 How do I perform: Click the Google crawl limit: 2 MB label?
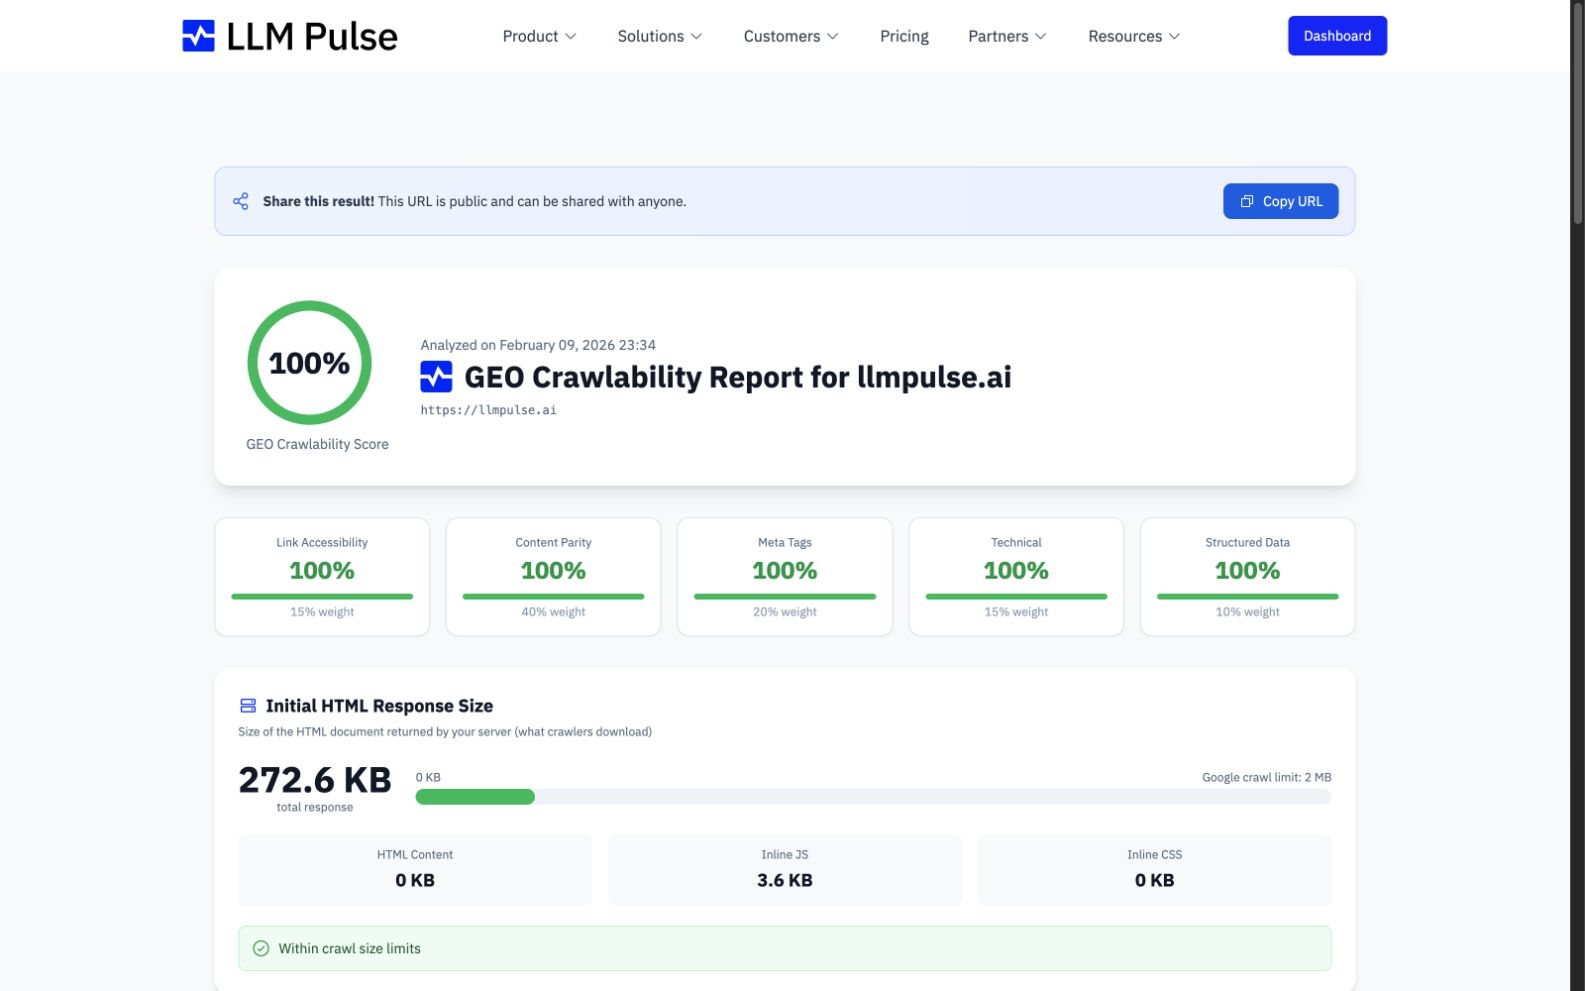click(x=1266, y=777)
